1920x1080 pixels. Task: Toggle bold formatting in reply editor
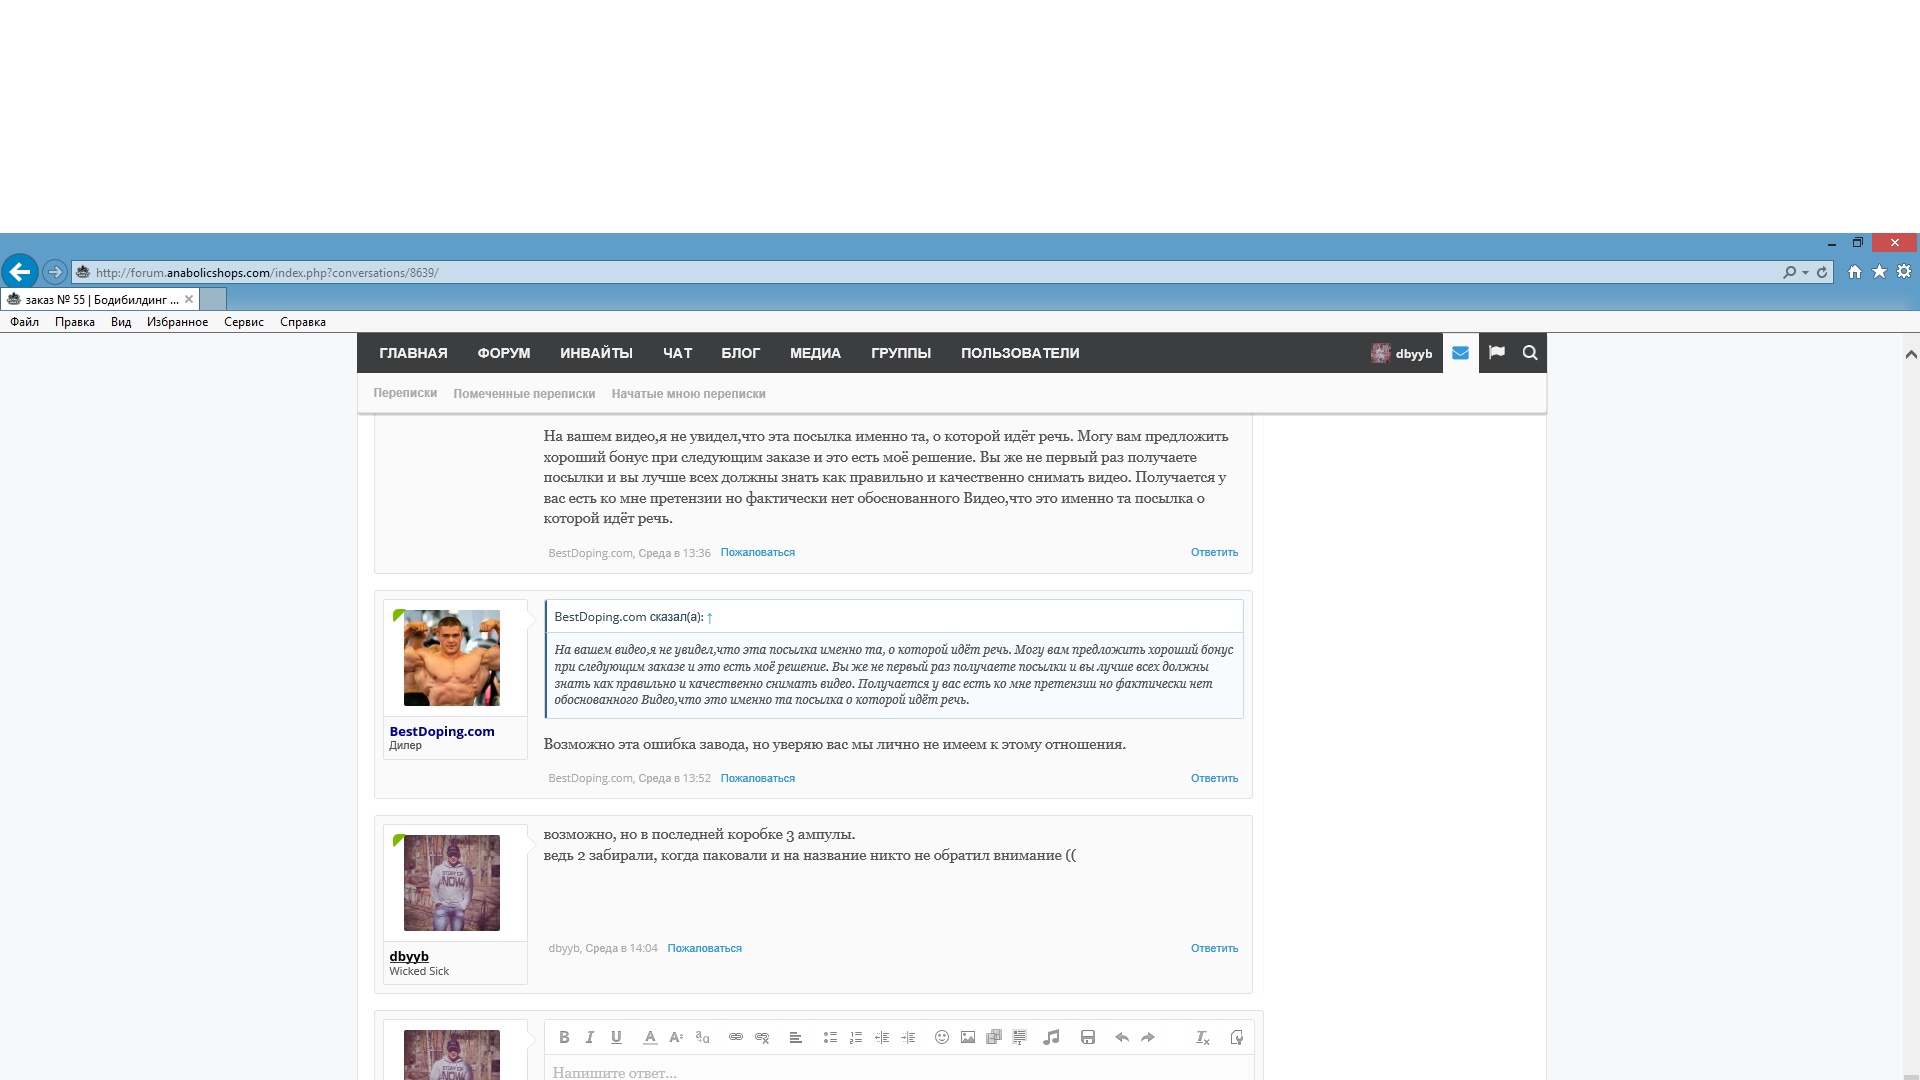[x=564, y=1037]
